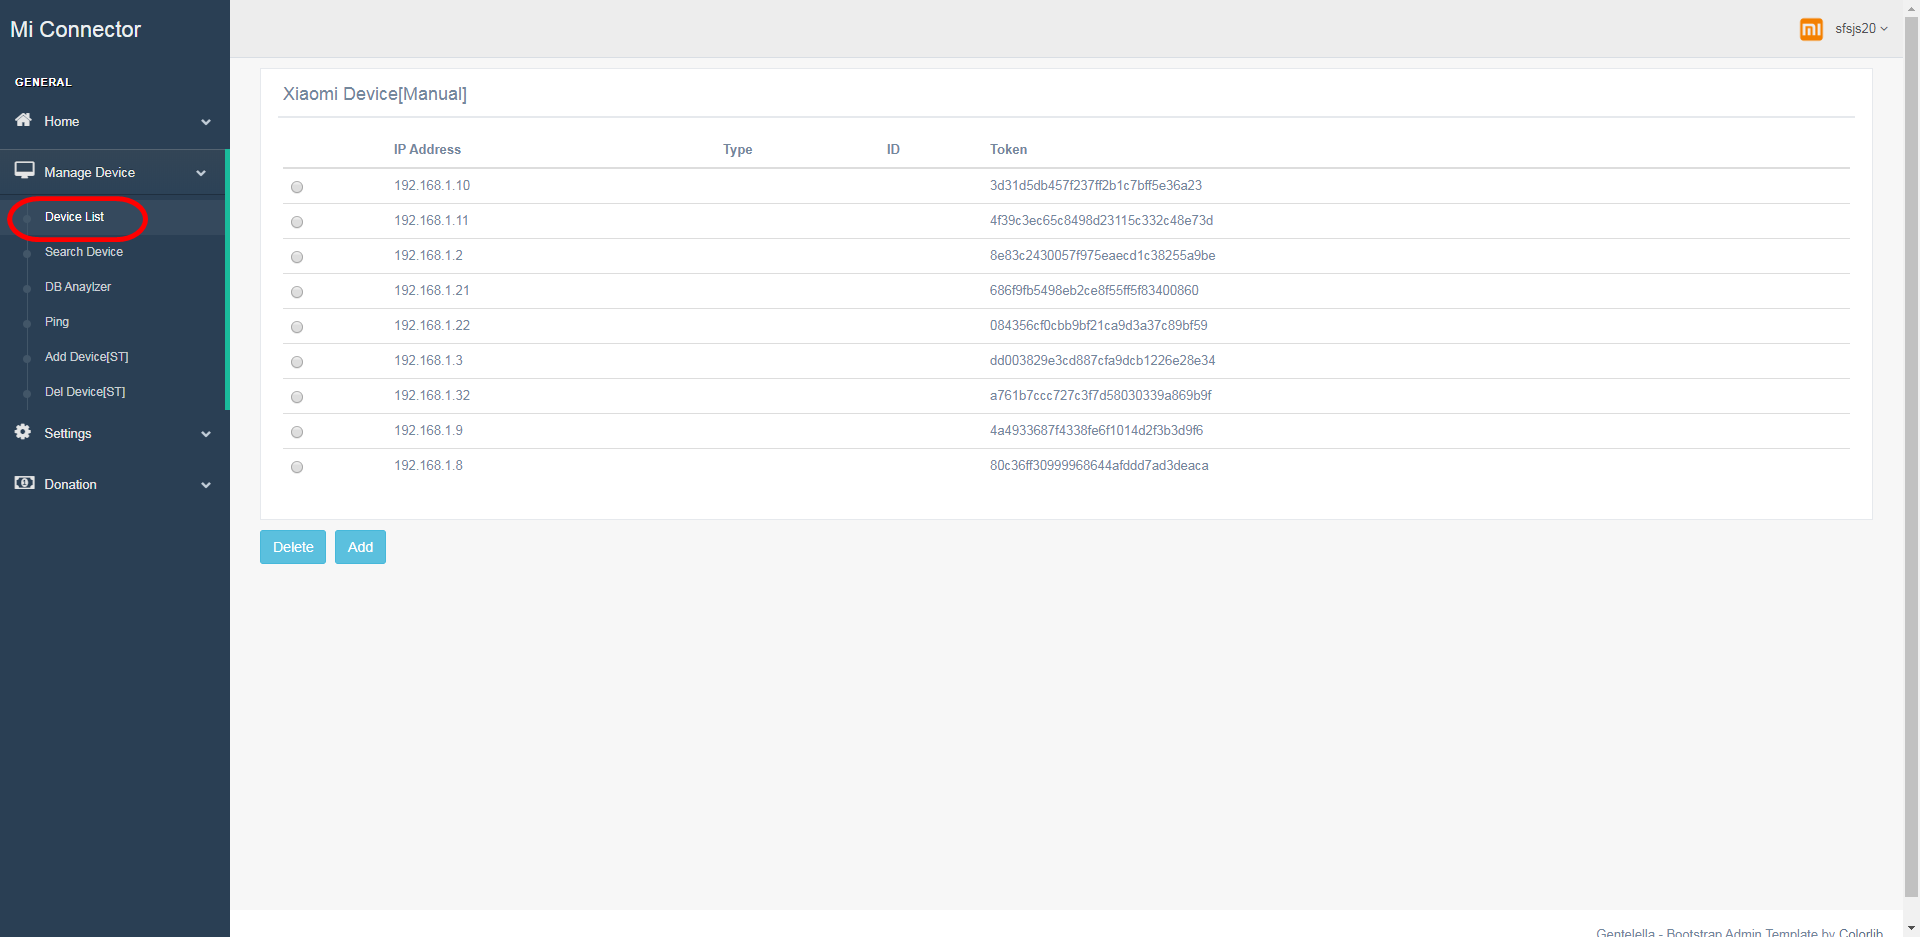
Task: Open the sfsjs20 user dropdown
Action: pos(1861,29)
